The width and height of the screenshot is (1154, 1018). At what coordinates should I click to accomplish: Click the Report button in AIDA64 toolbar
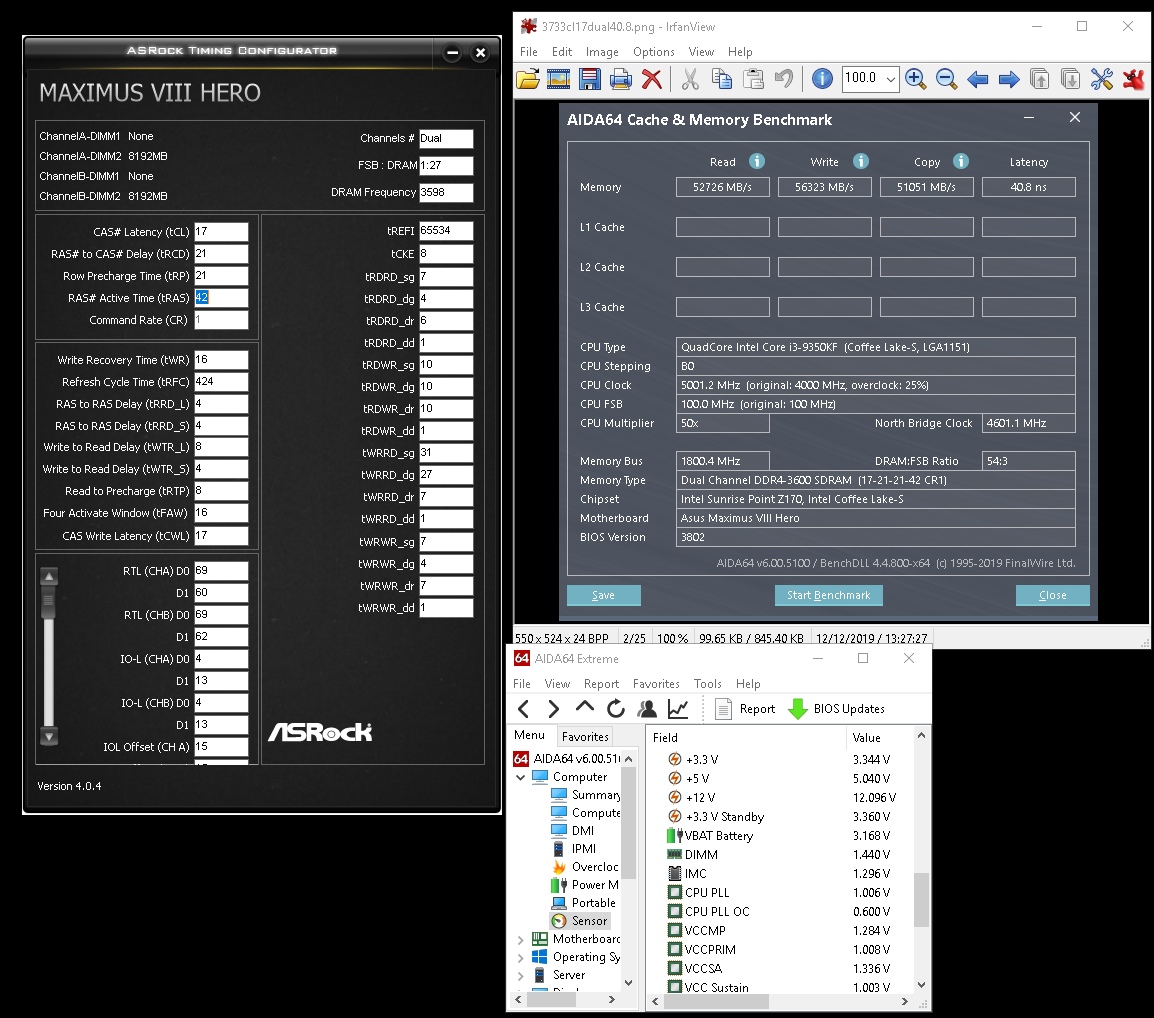click(x=745, y=709)
